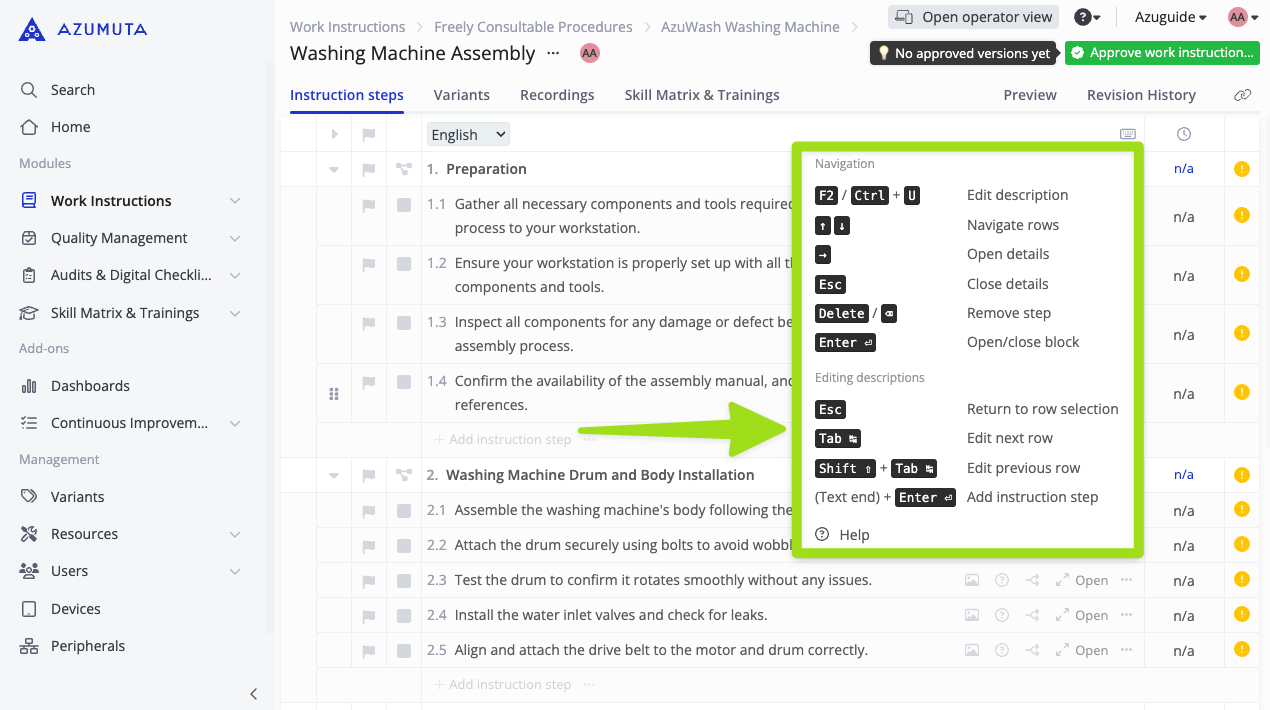Switch to the Variants tab
Image resolution: width=1270 pixels, height=710 pixels.
461,95
